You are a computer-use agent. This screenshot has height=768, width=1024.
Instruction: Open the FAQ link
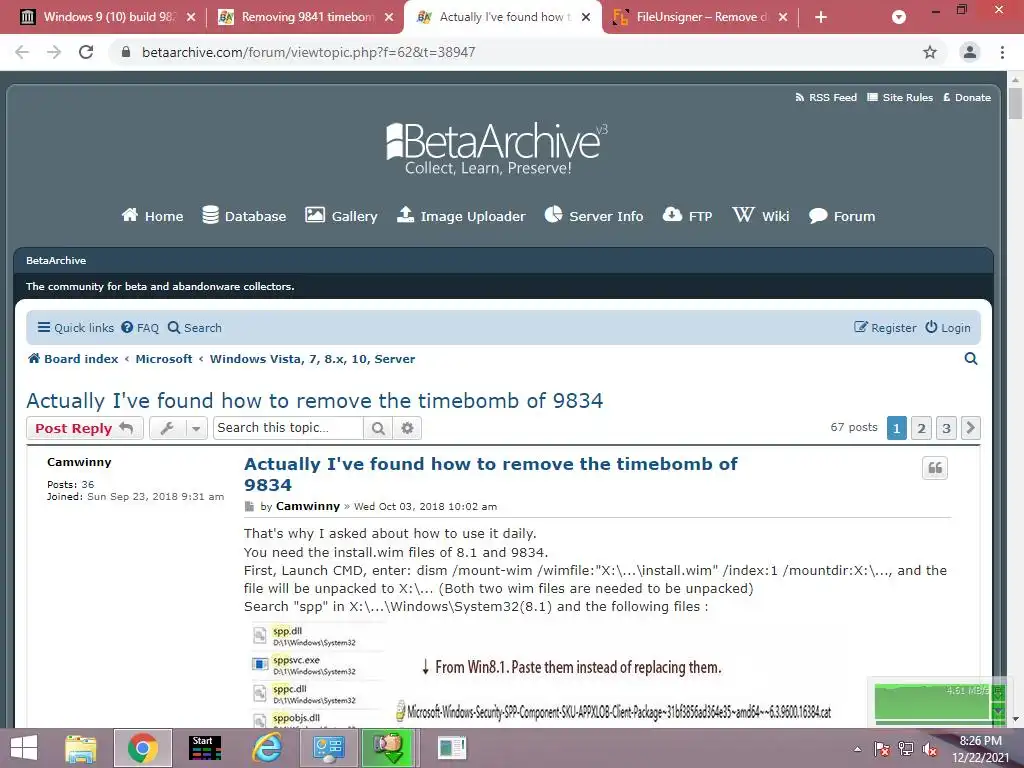(140, 328)
